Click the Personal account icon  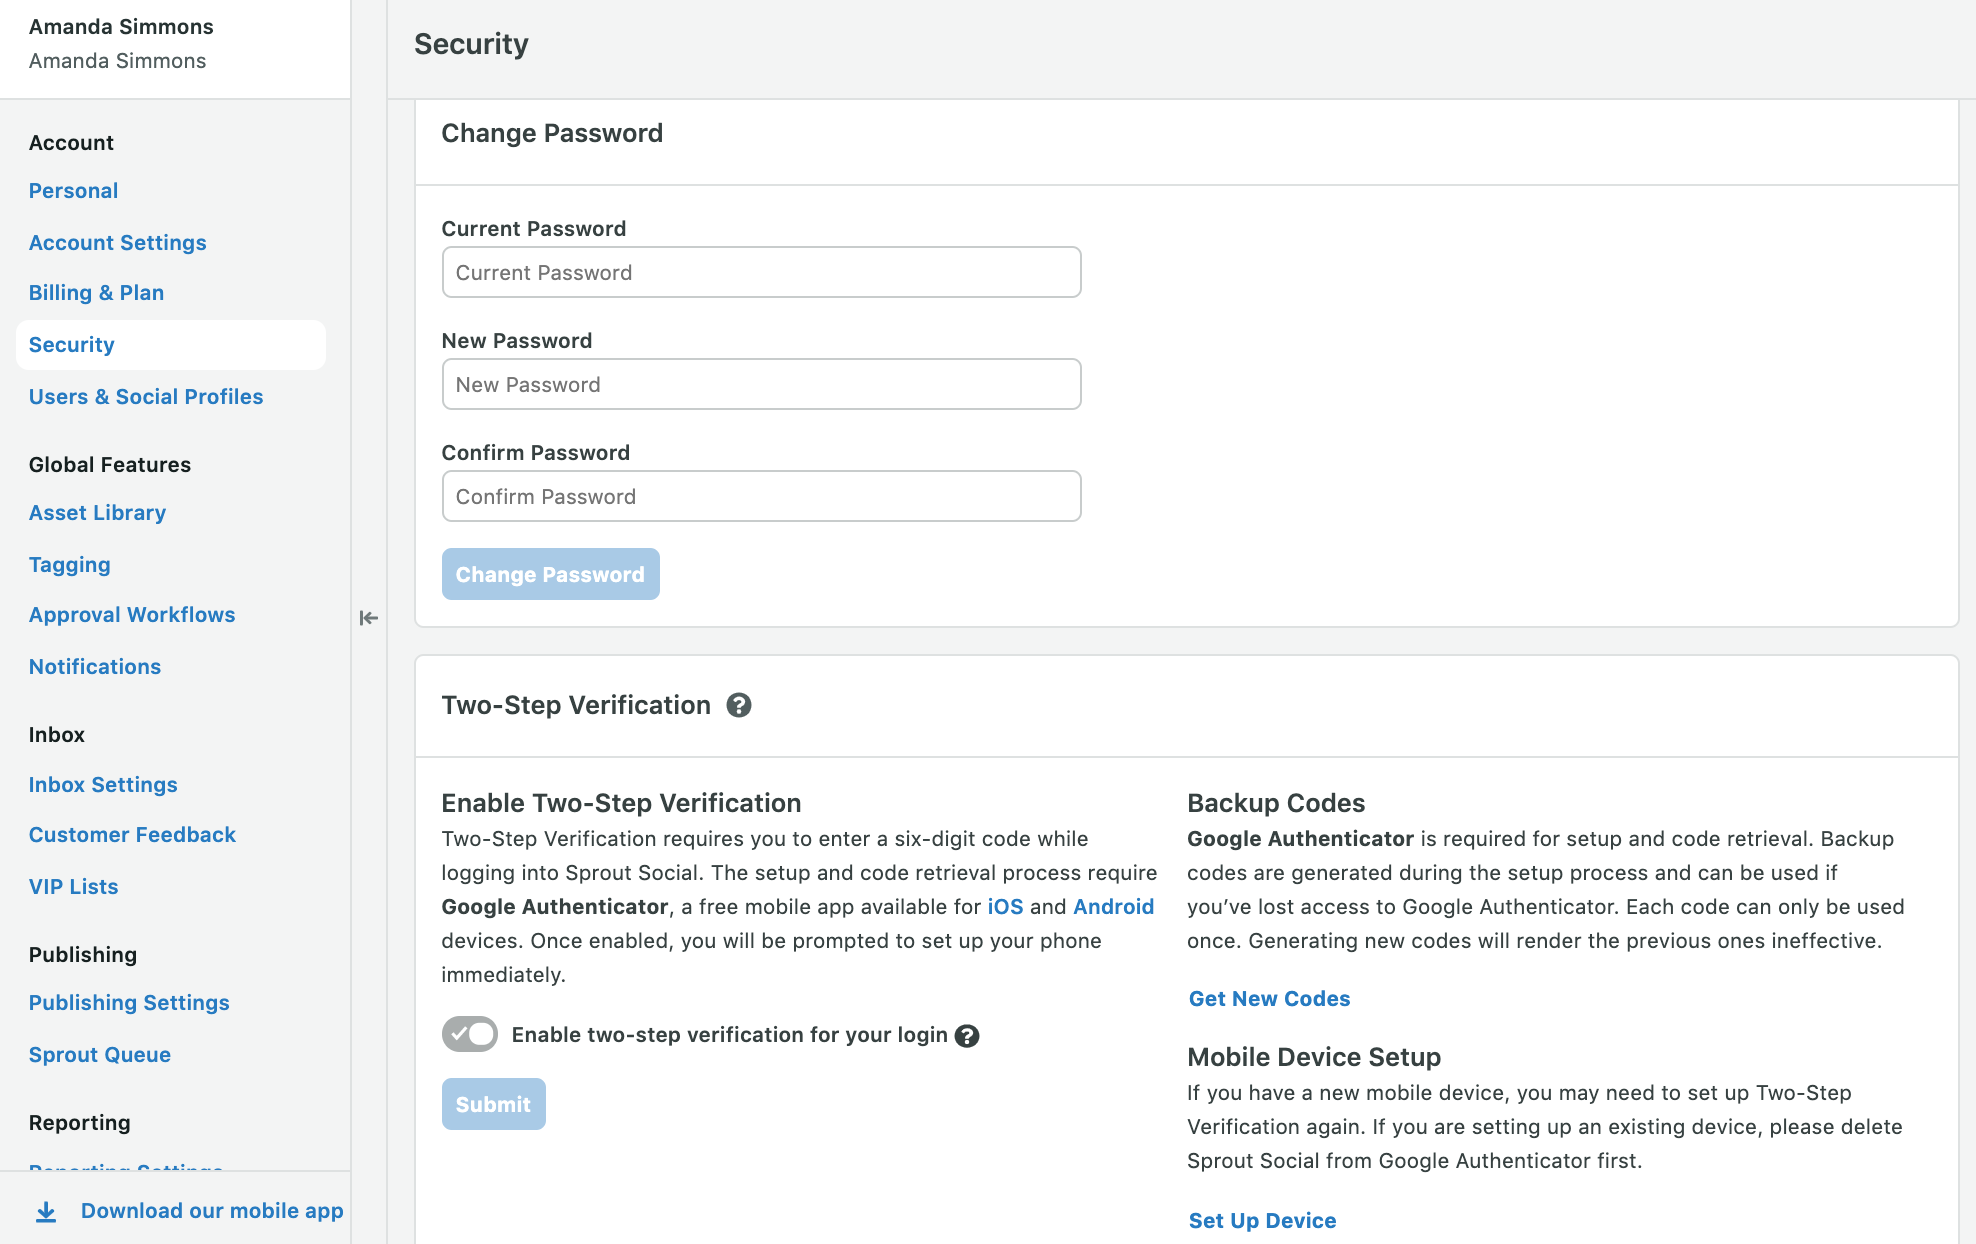tap(73, 191)
